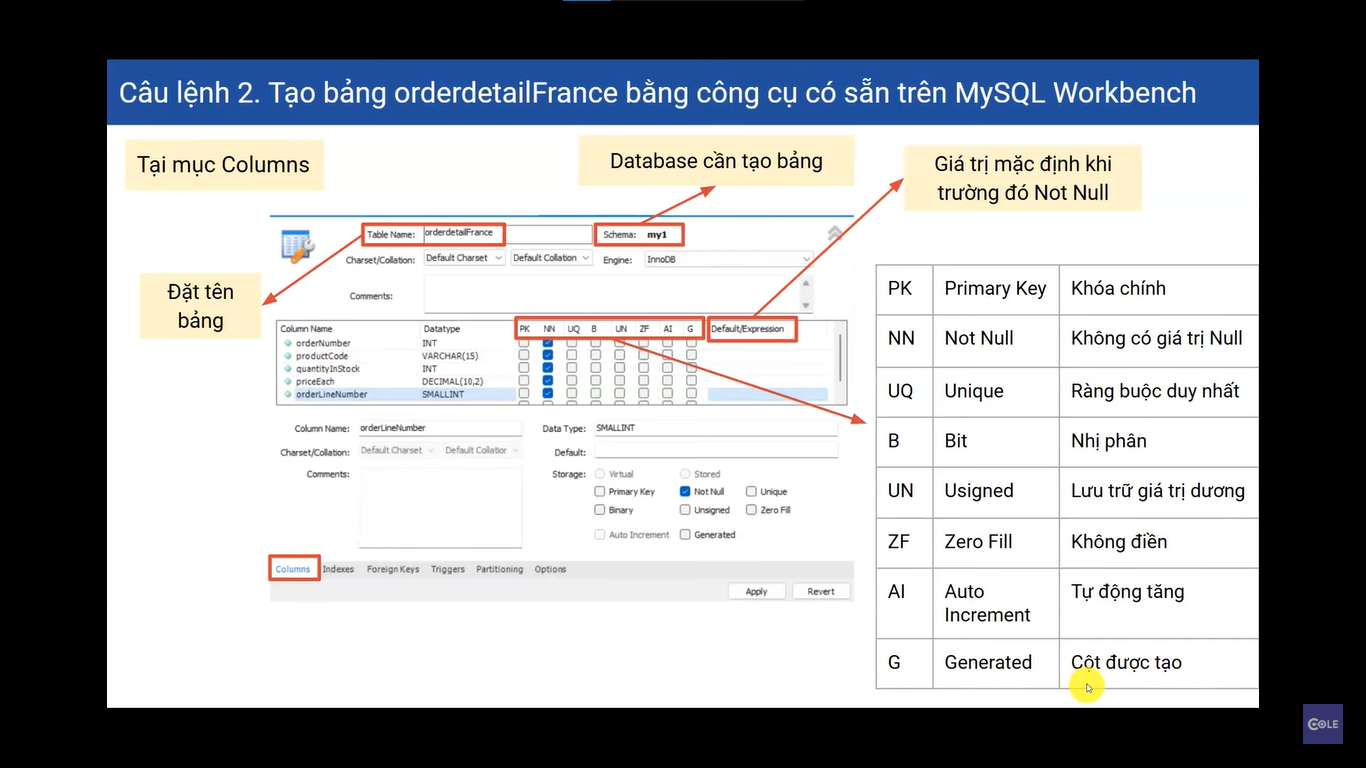This screenshot has height=768, width=1366.
Task: Open the Triggers tab
Action: pos(448,569)
